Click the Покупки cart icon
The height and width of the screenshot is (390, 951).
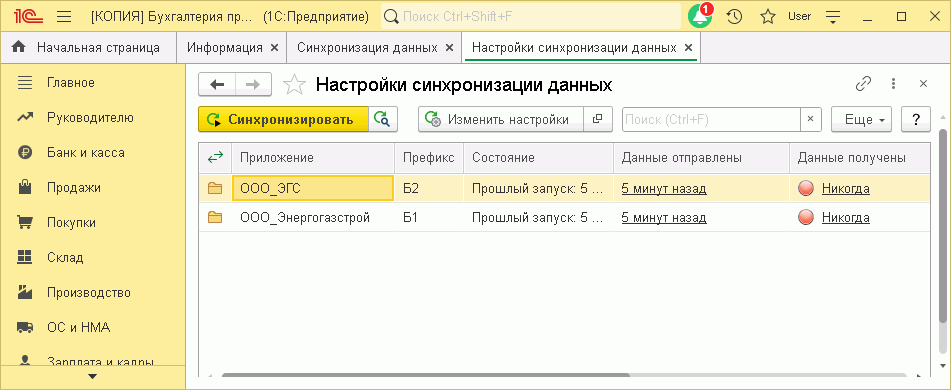[x=24, y=223]
